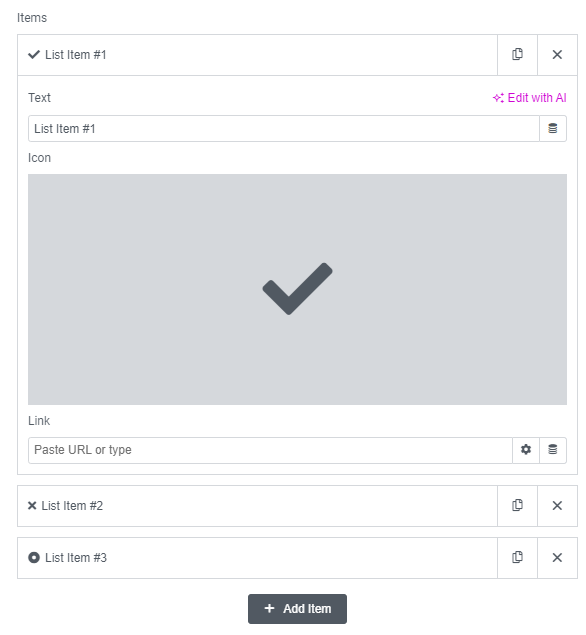
Task: Focus the List Item #1 text input
Action: pos(283,128)
